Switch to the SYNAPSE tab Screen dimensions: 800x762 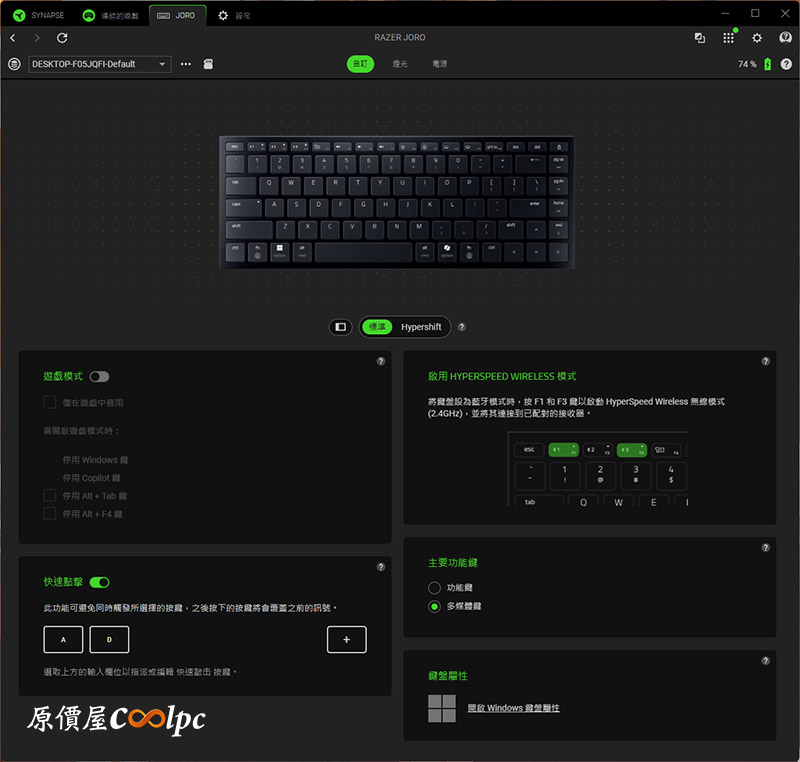[39, 15]
